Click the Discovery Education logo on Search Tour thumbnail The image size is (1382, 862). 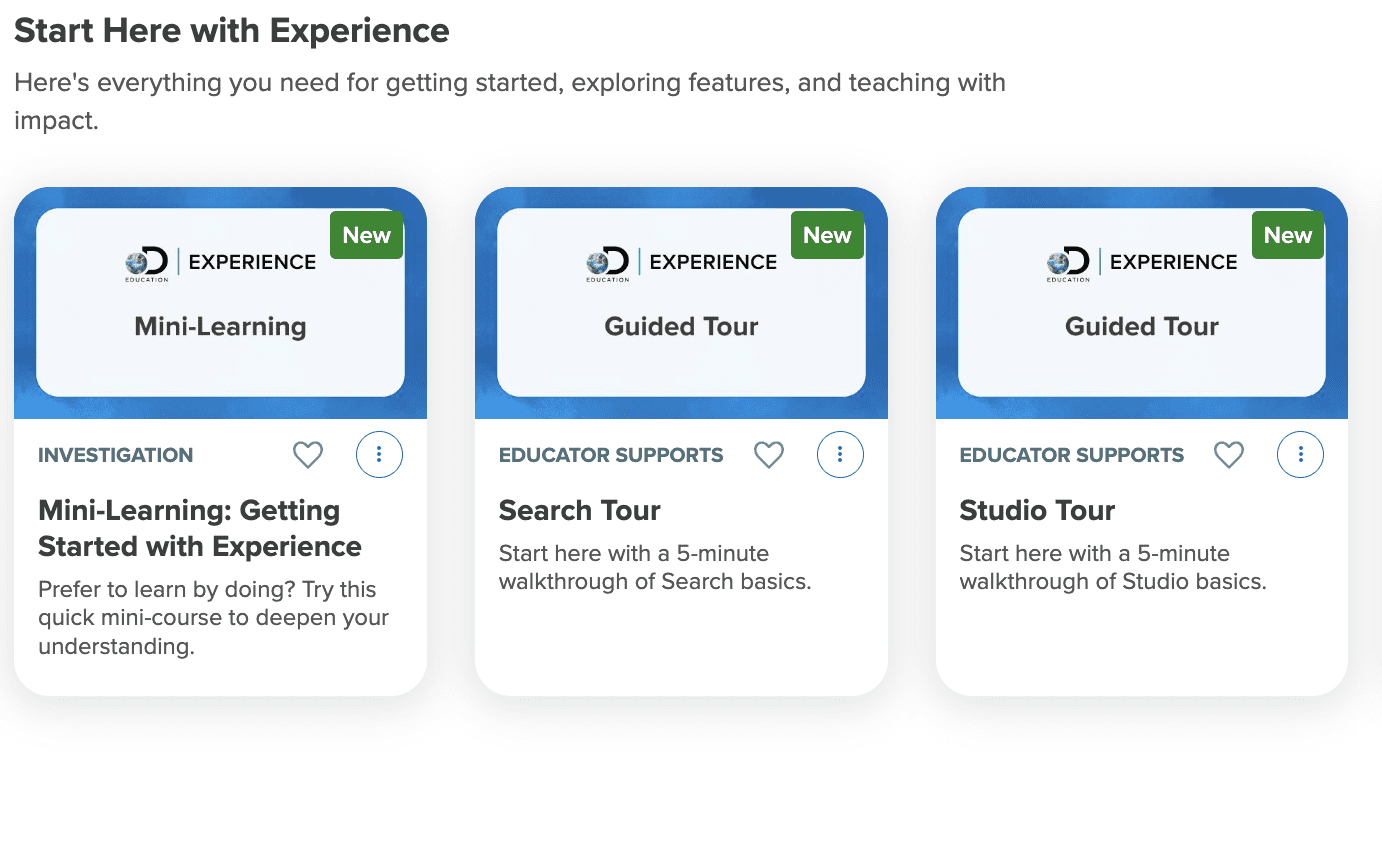[608, 264]
